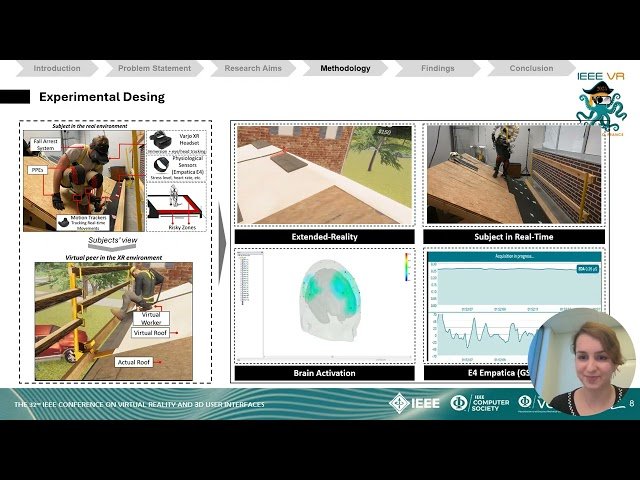Screen dimensions: 640x480
Task: Click the slide number 8
Action: click(632, 403)
